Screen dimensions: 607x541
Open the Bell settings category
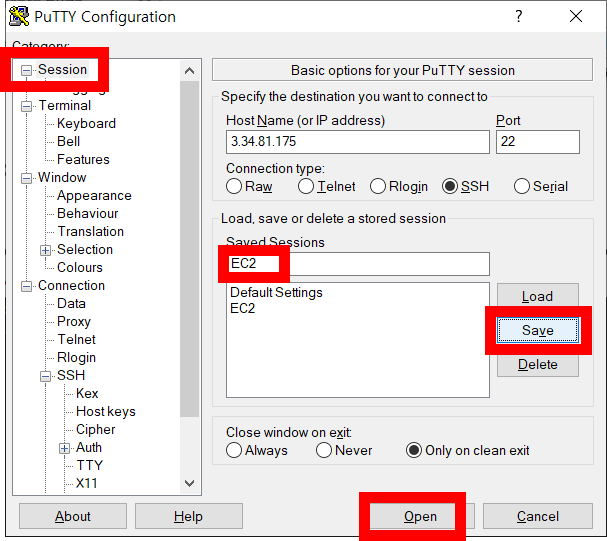coord(69,141)
